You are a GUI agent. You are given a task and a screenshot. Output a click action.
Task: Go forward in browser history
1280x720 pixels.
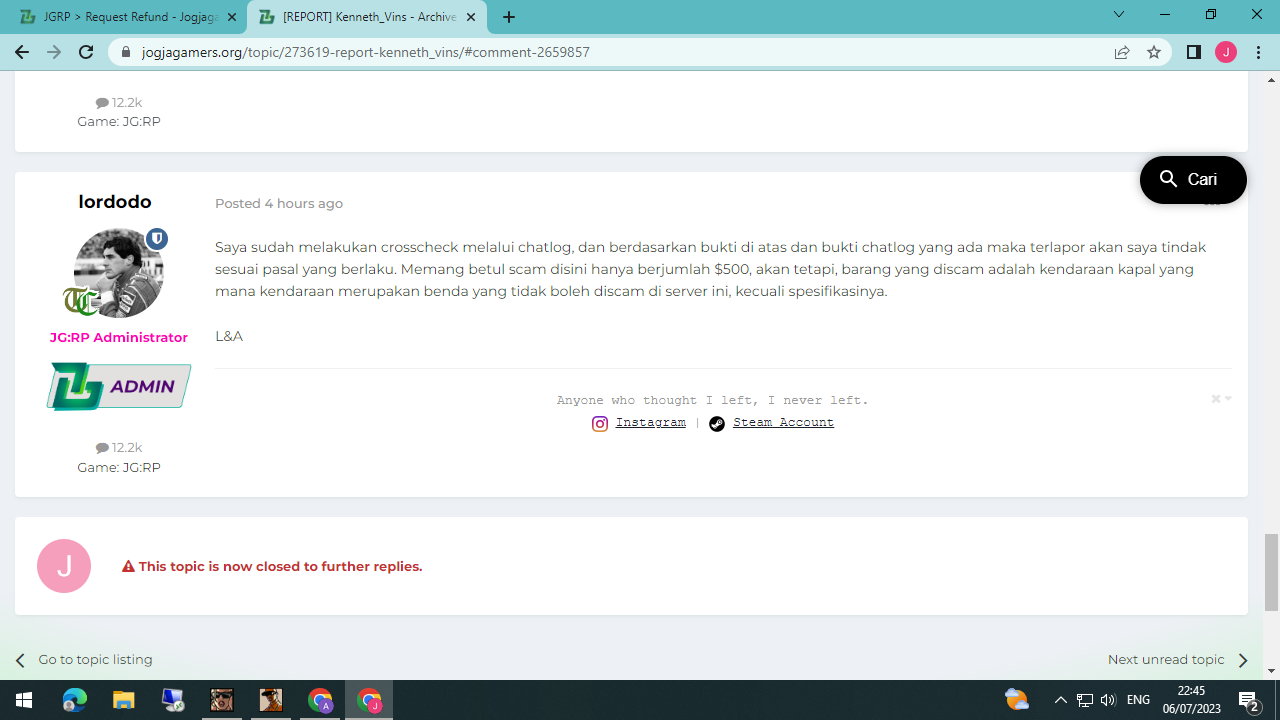click(54, 52)
